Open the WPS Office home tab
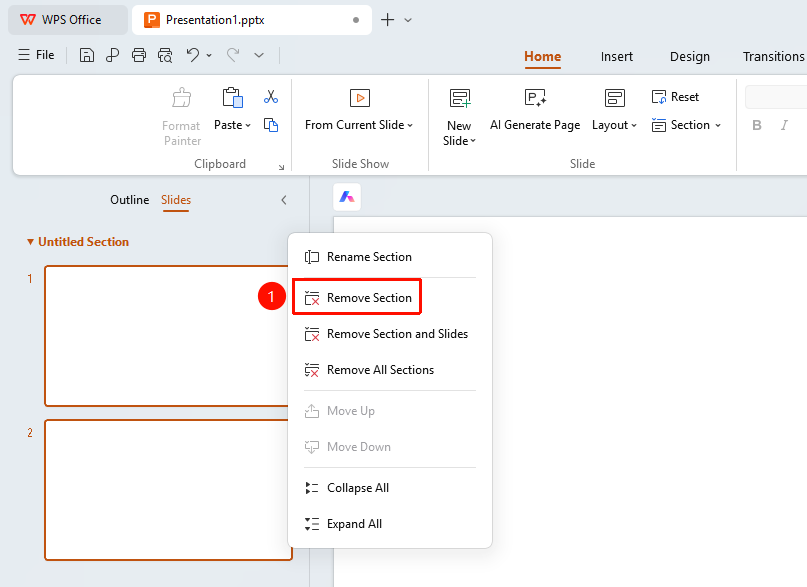This screenshot has height=587, width=807. pos(67,20)
